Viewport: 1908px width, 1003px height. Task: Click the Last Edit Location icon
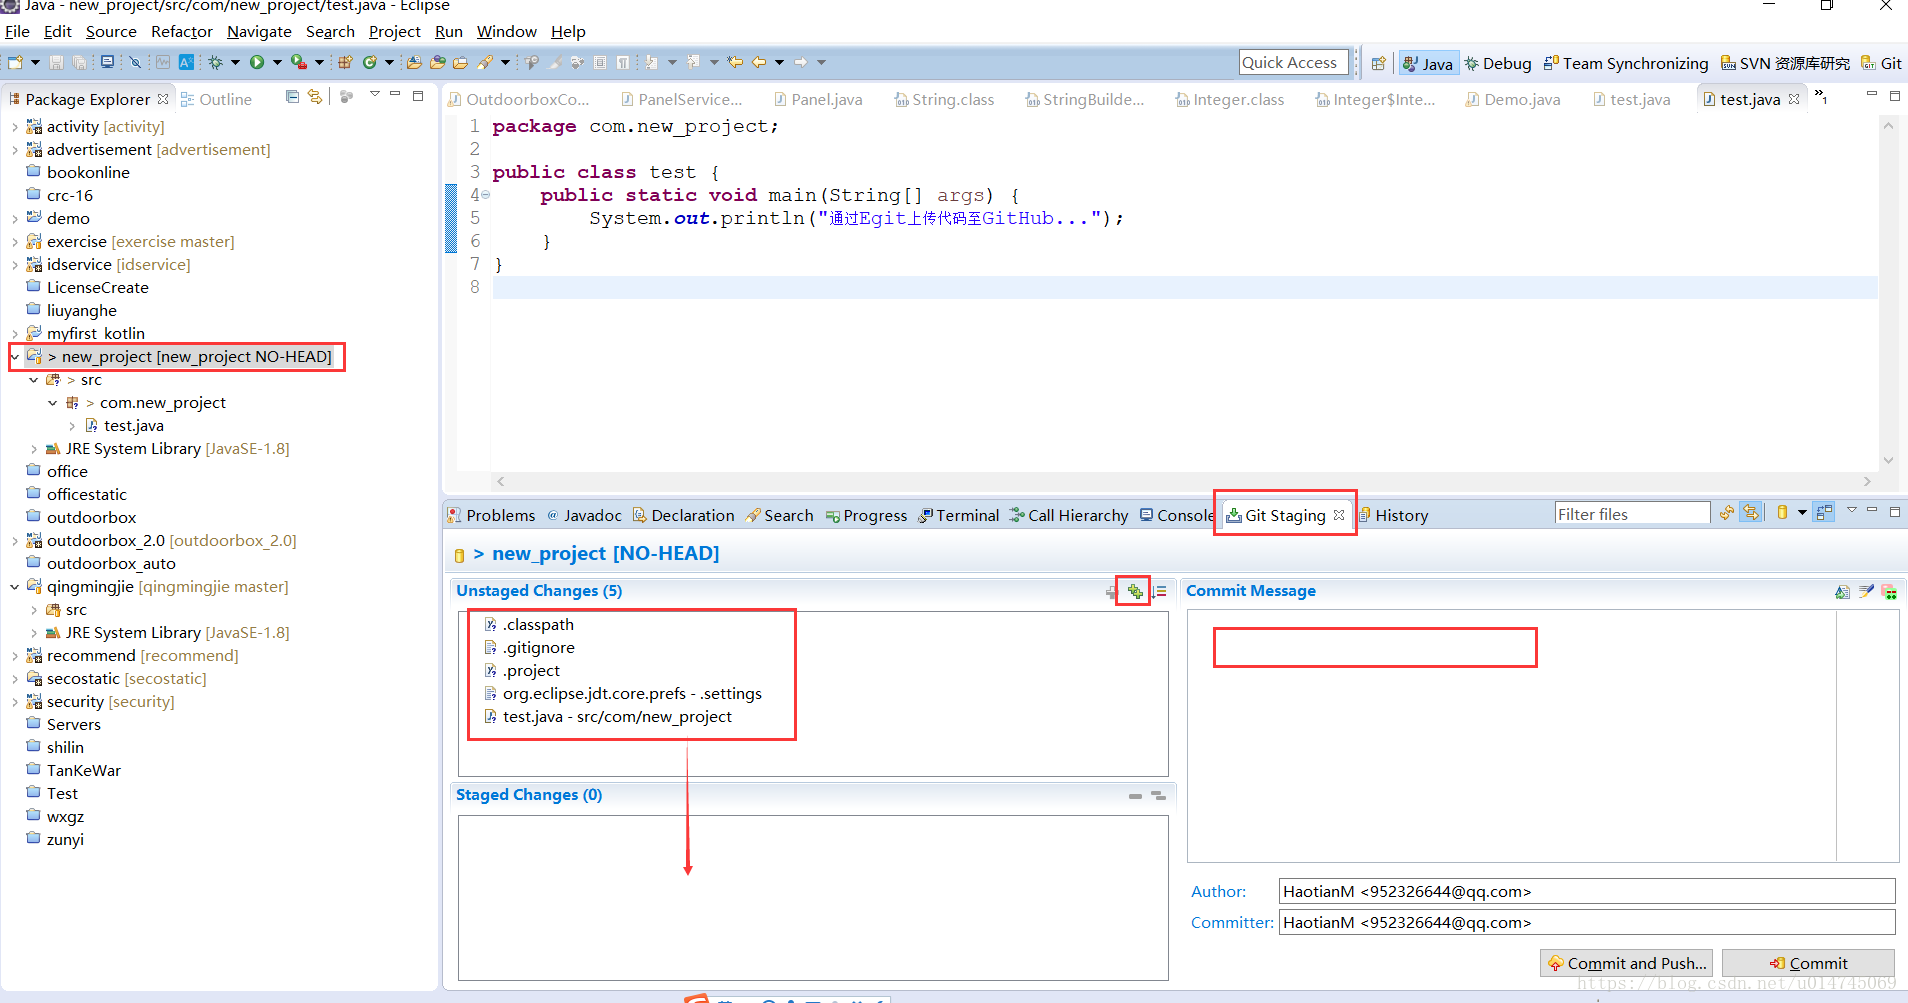coord(735,62)
